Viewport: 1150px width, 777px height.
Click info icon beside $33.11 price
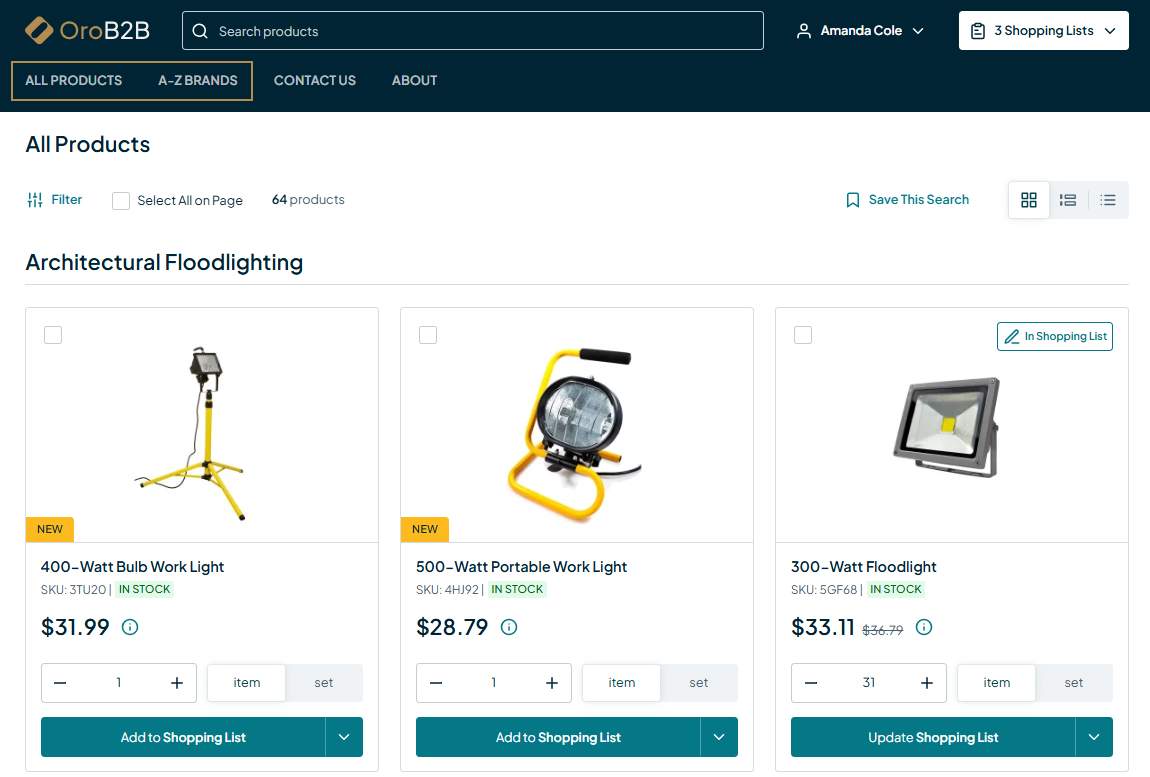pyautogui.click(x=924, y=627)
